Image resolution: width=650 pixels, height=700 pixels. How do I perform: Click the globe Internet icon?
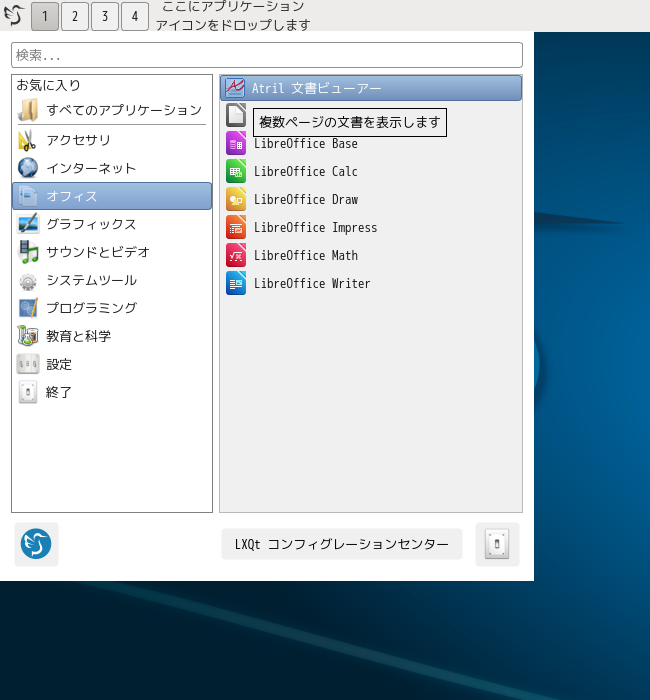(28, 168)
